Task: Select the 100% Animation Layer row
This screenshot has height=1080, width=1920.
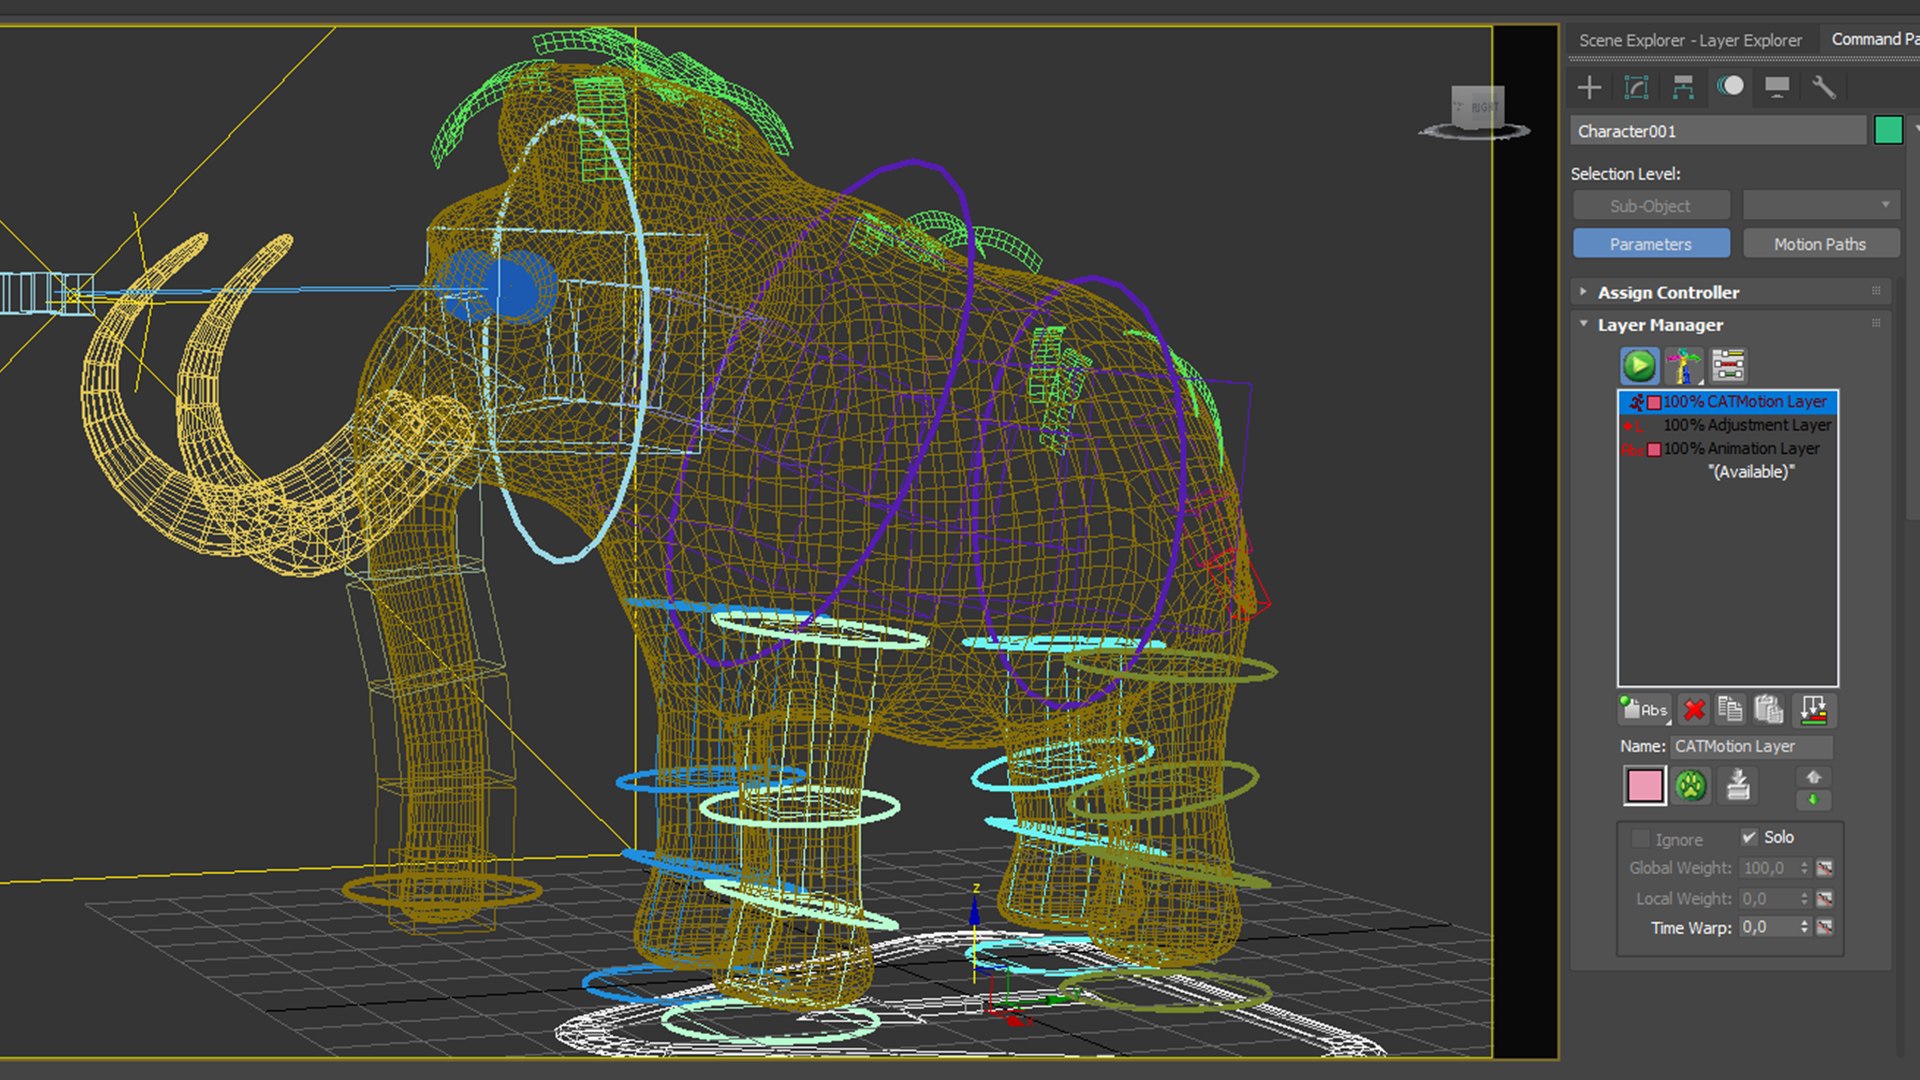Action: pyautogui.click(x=1728, y=448)
